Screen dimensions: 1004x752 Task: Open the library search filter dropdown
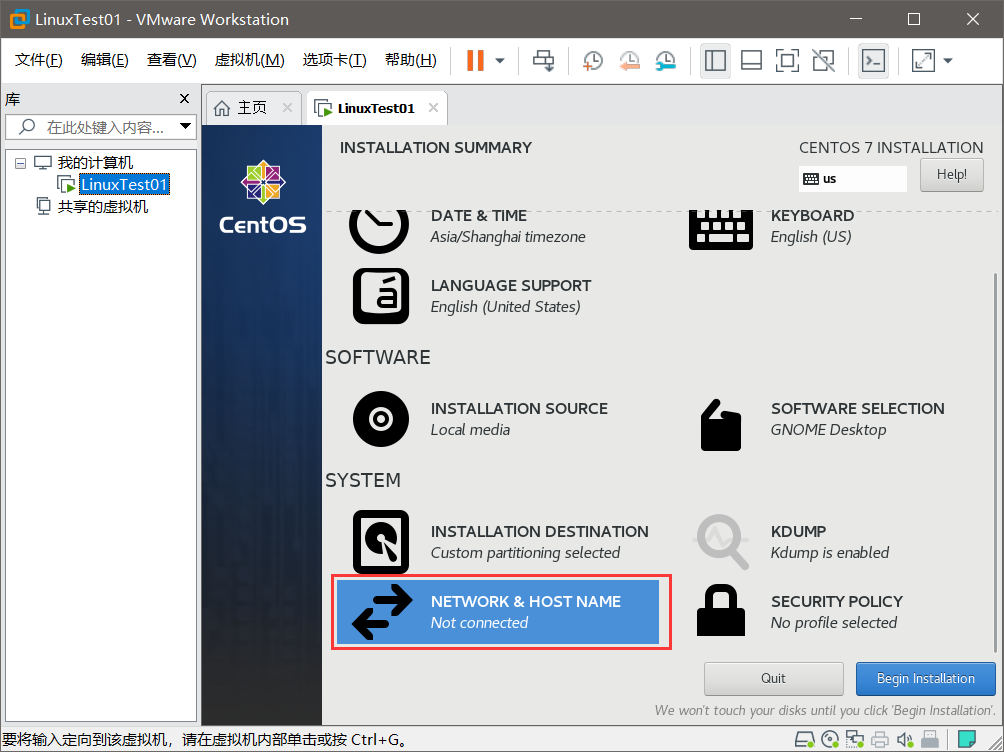(x=186, y=126)
